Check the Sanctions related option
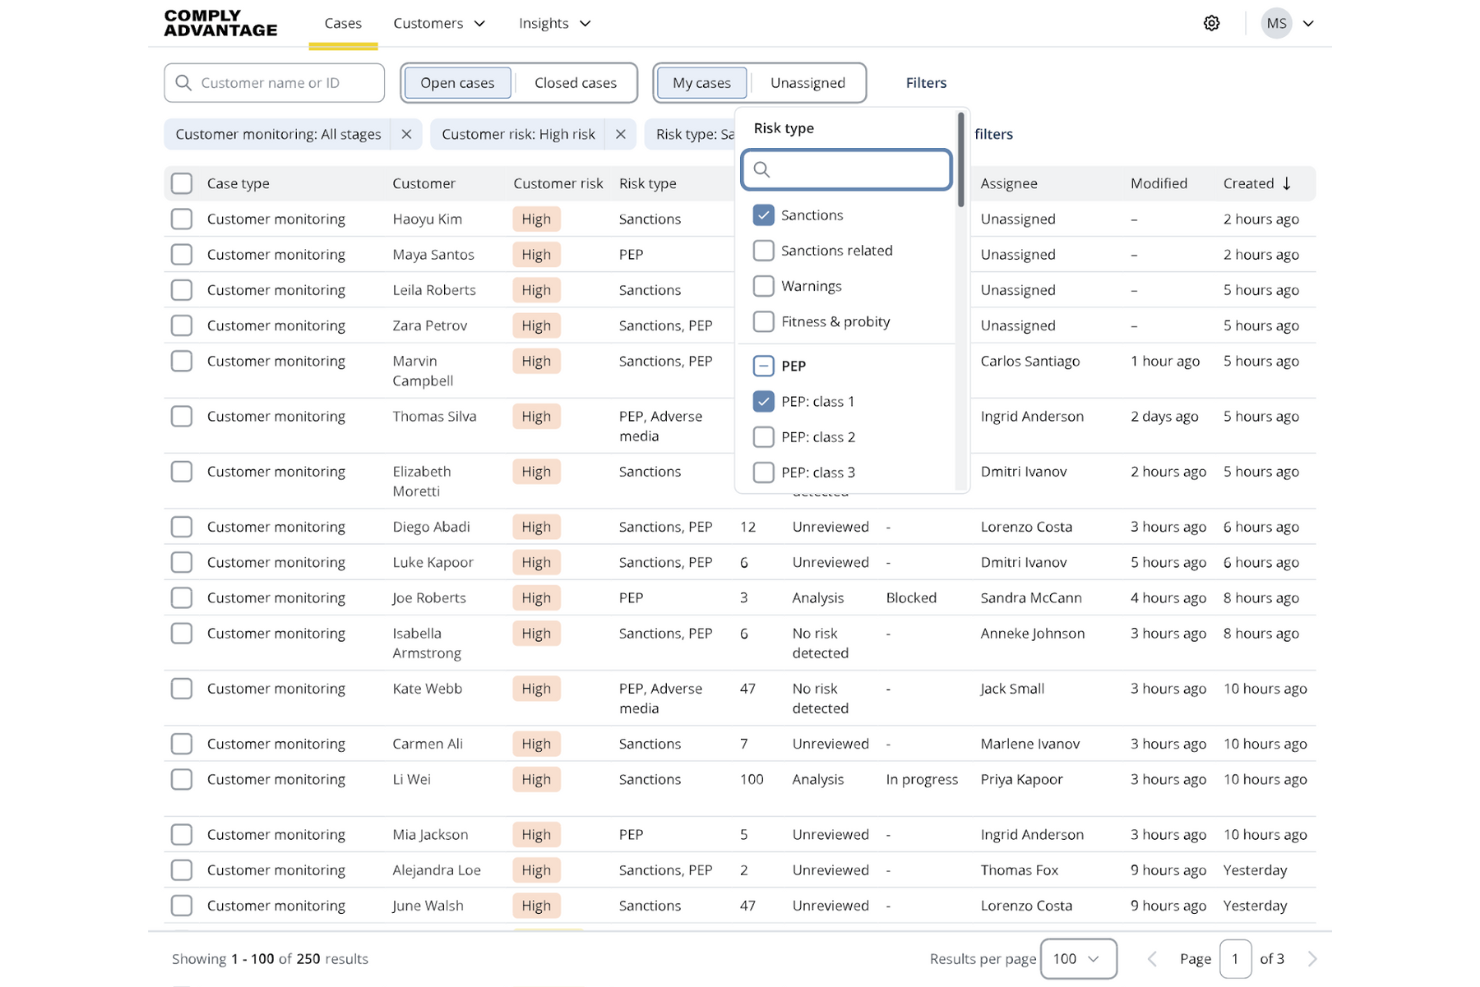 click(x=763, y=250)
